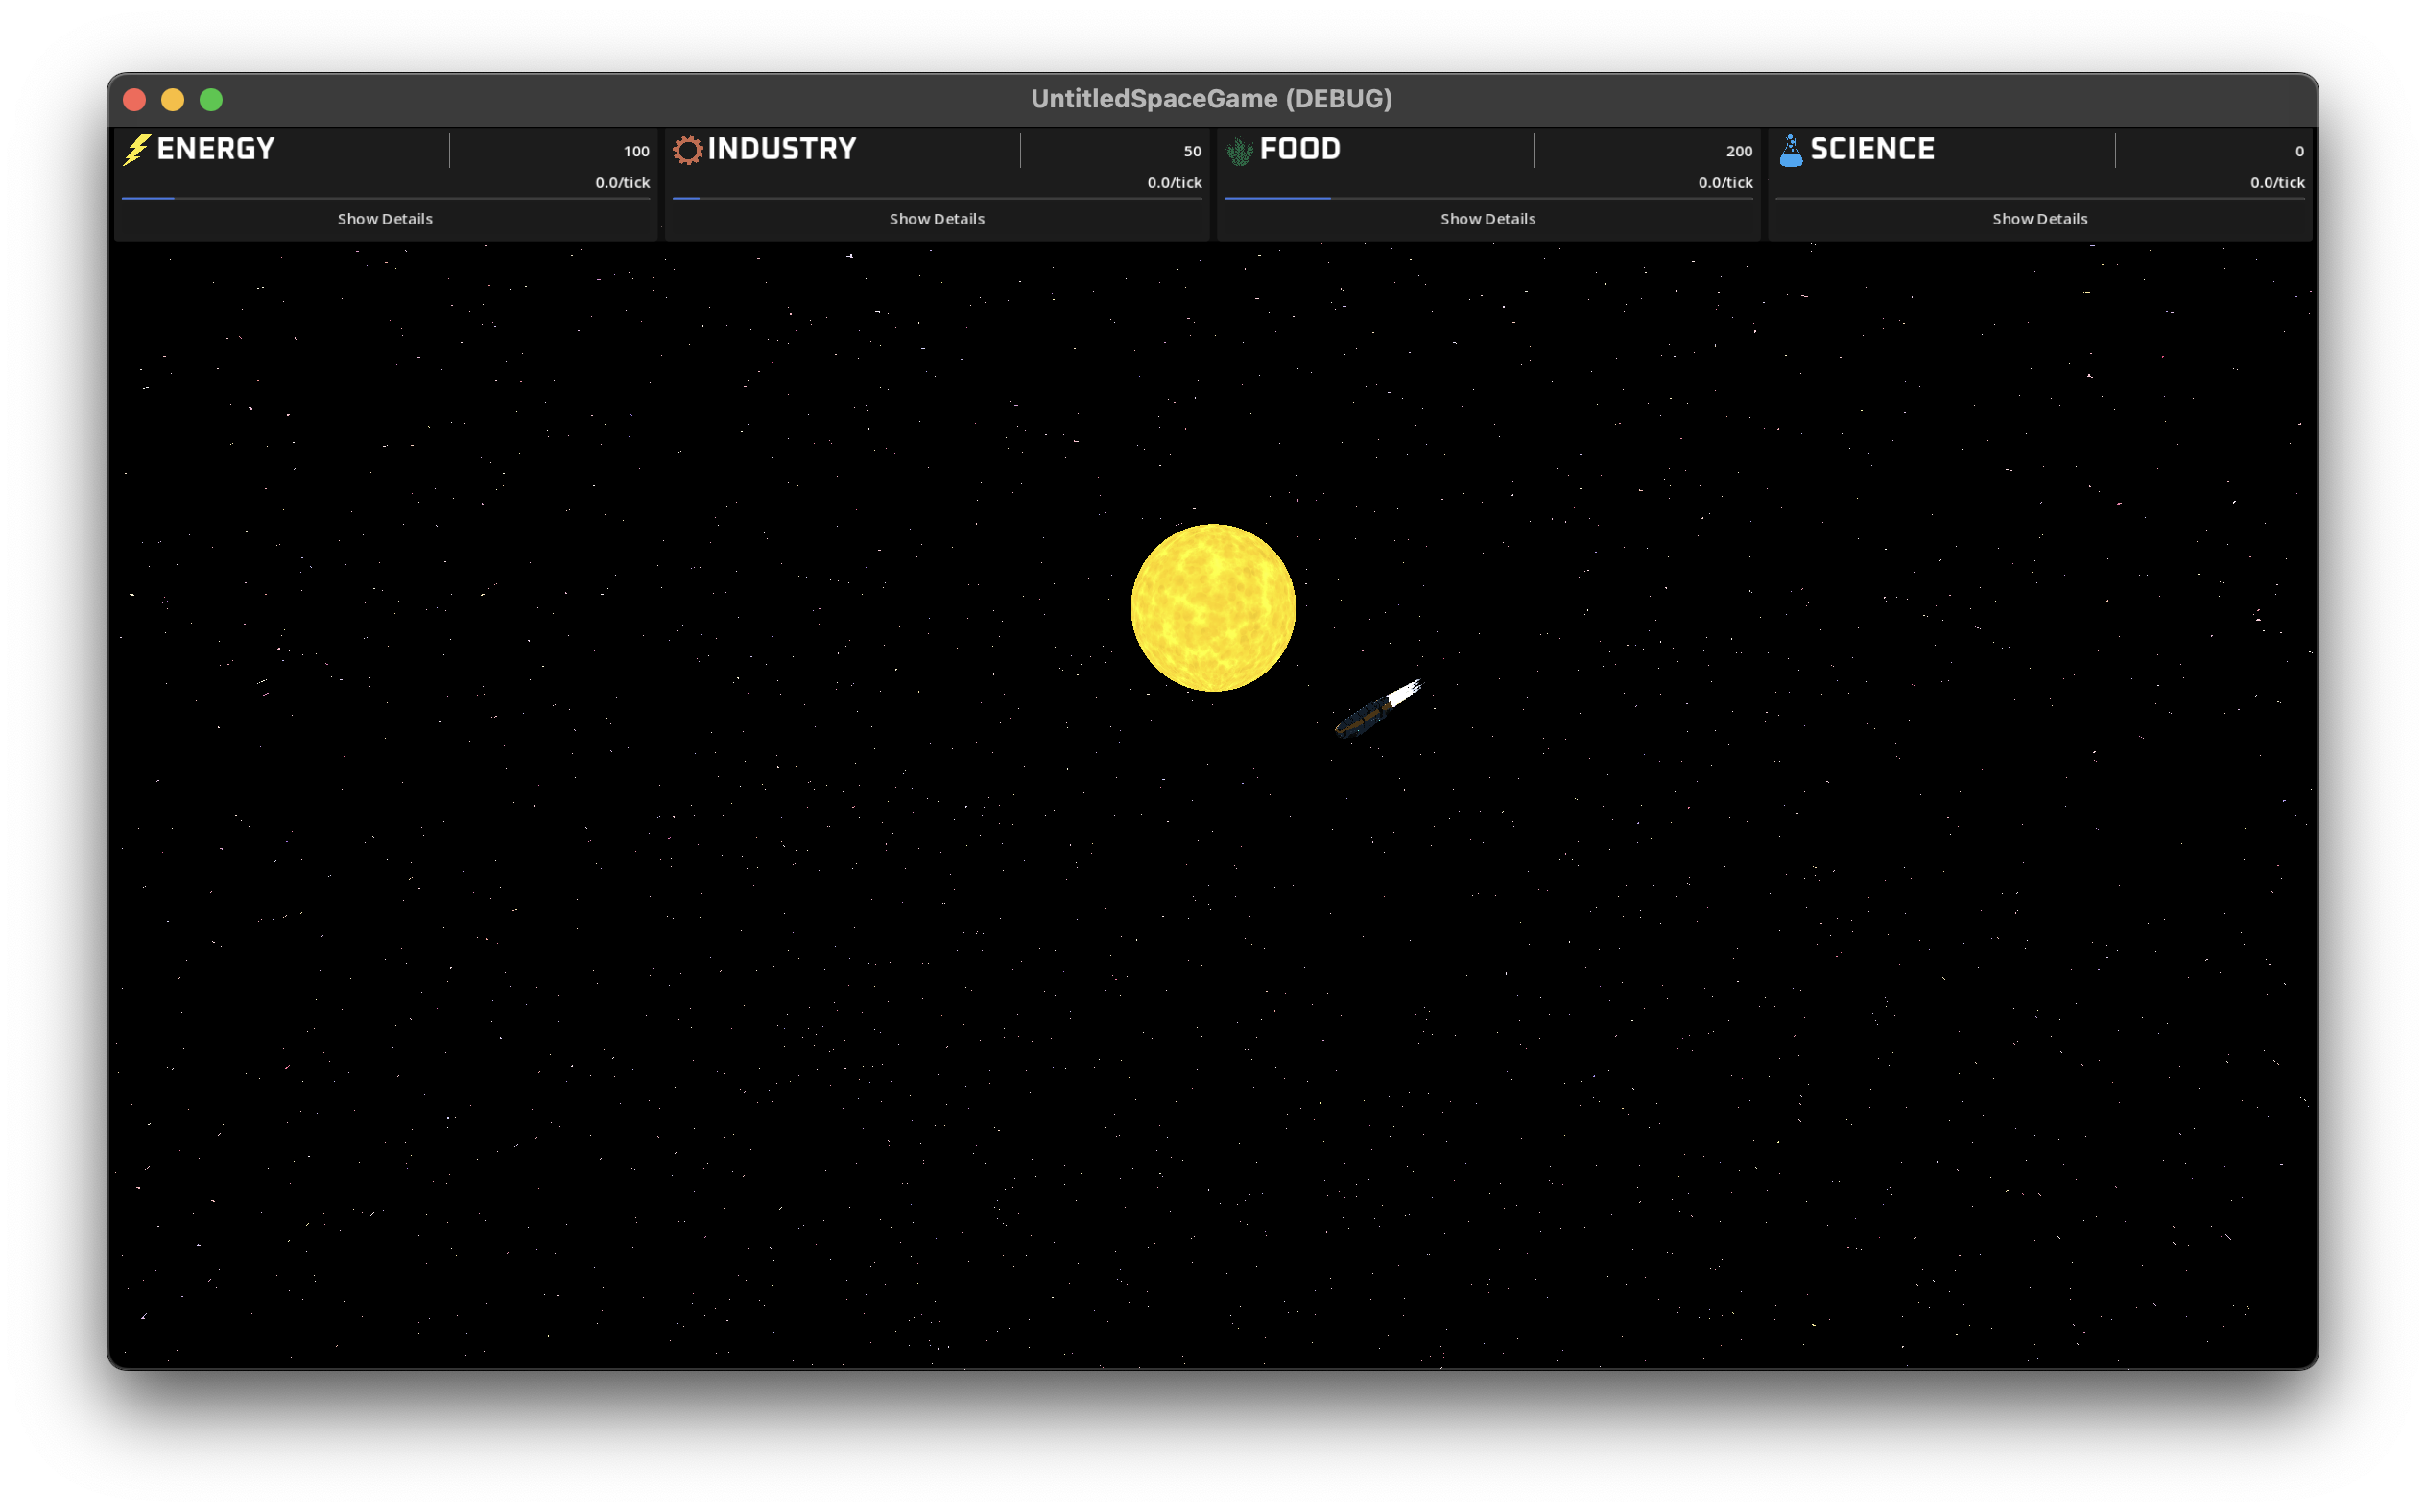This screenshot has width=2426, height=1512.
Task: Show Details for the Energy resource
Action: [385, 218]
